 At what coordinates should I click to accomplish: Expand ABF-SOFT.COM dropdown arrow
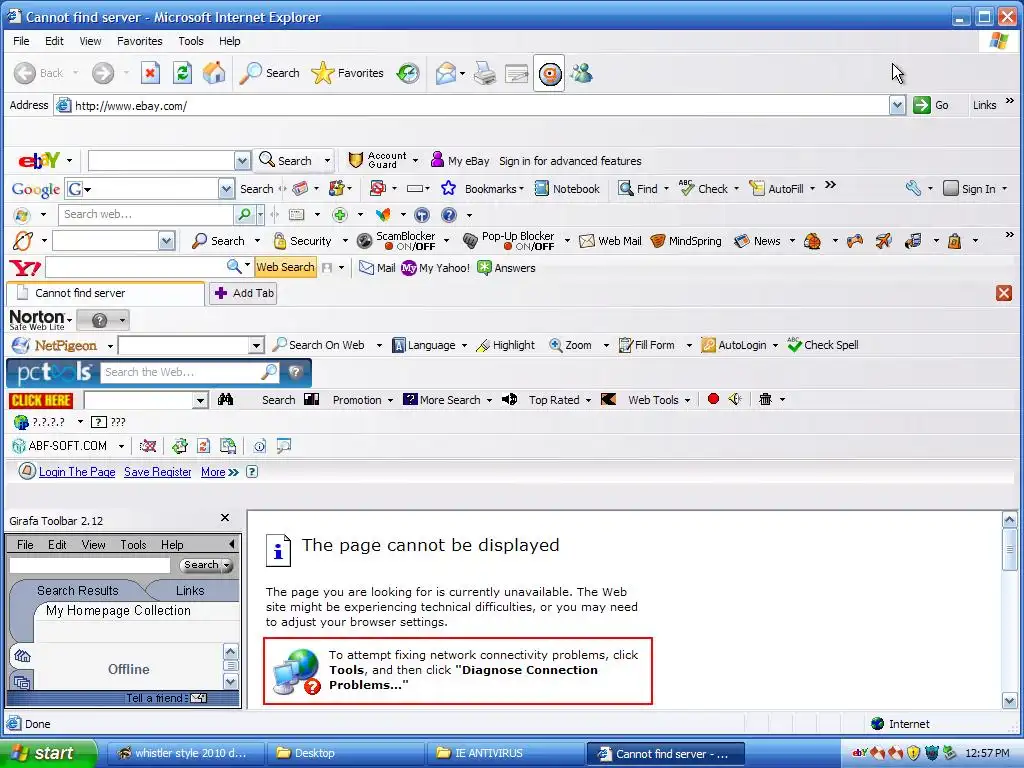121,447
